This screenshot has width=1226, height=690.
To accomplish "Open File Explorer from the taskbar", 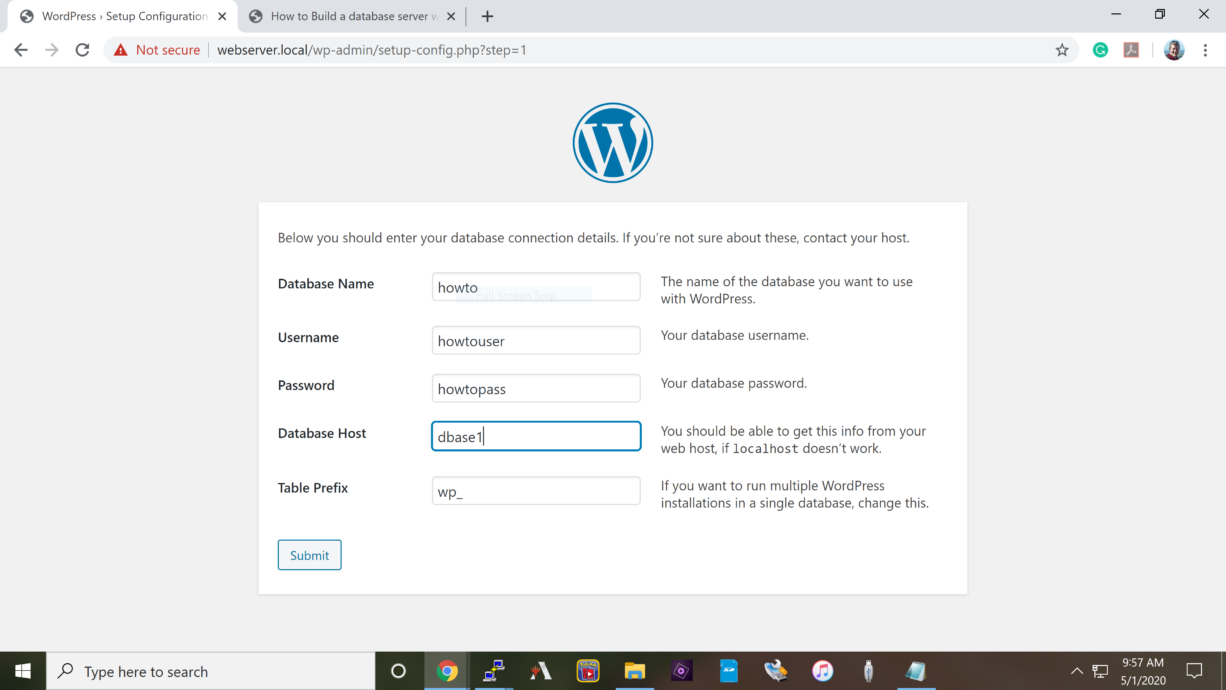I will coord(634,671).
